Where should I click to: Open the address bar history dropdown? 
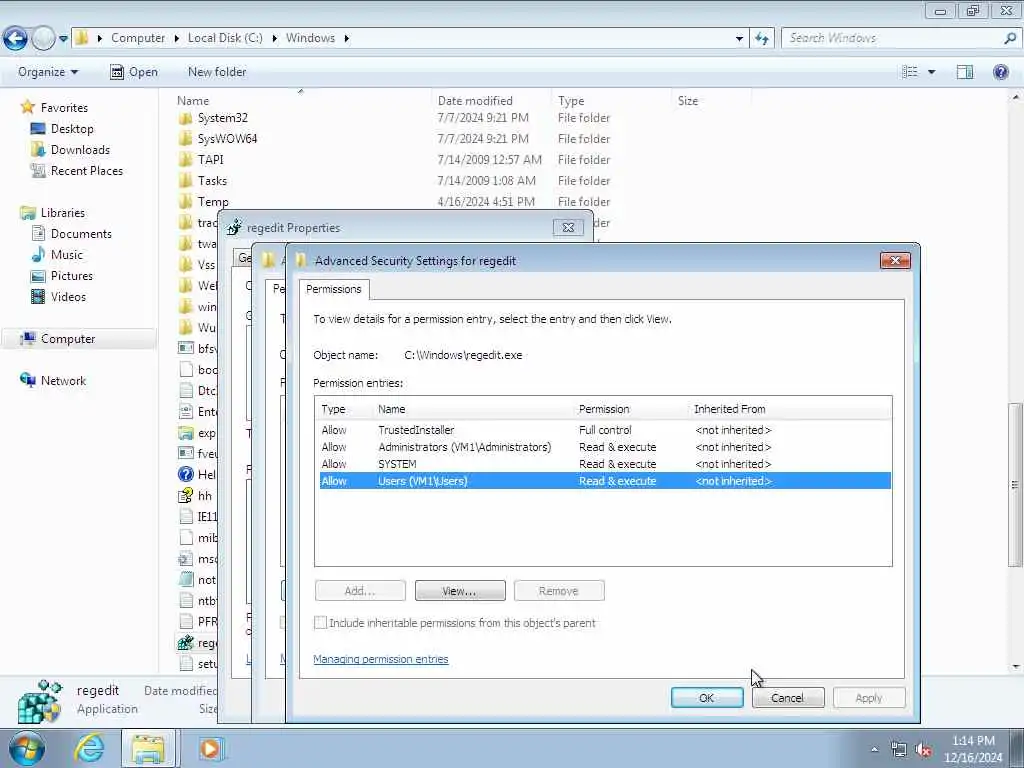(739, 39)
